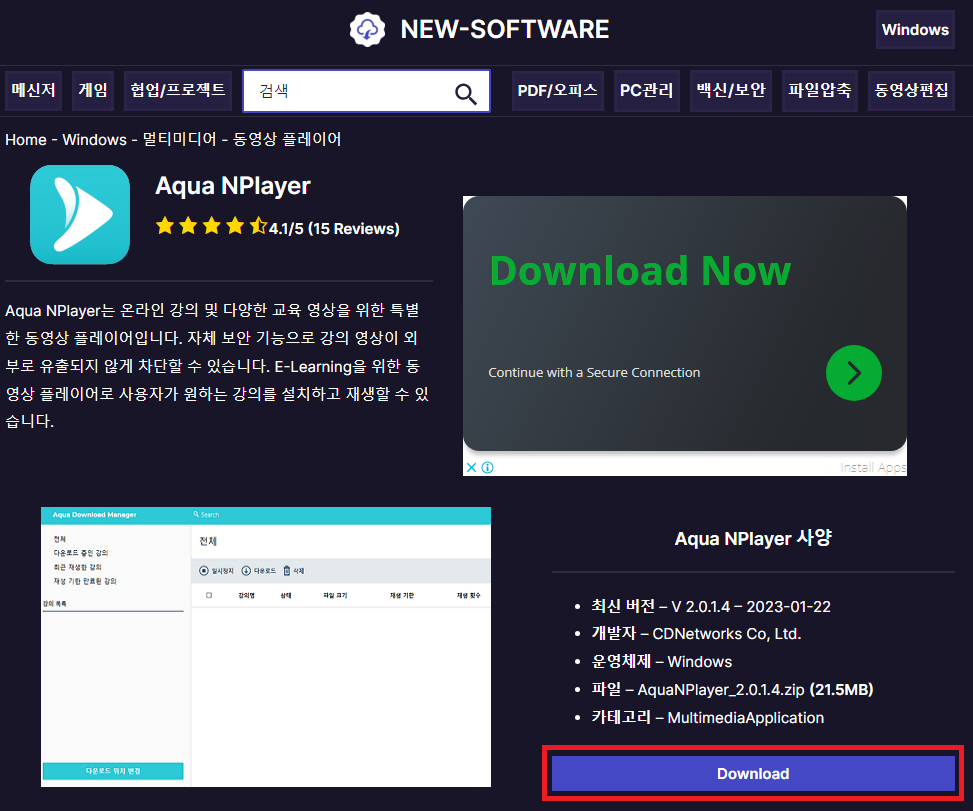Click the star rating icons
Image resolution: width=973 pixels, height=811 pixels.
tap(211, 226)
